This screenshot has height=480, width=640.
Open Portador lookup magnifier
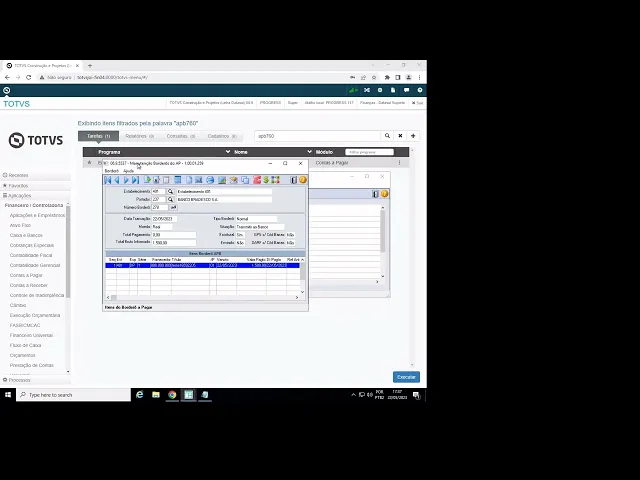coord(170,200)
